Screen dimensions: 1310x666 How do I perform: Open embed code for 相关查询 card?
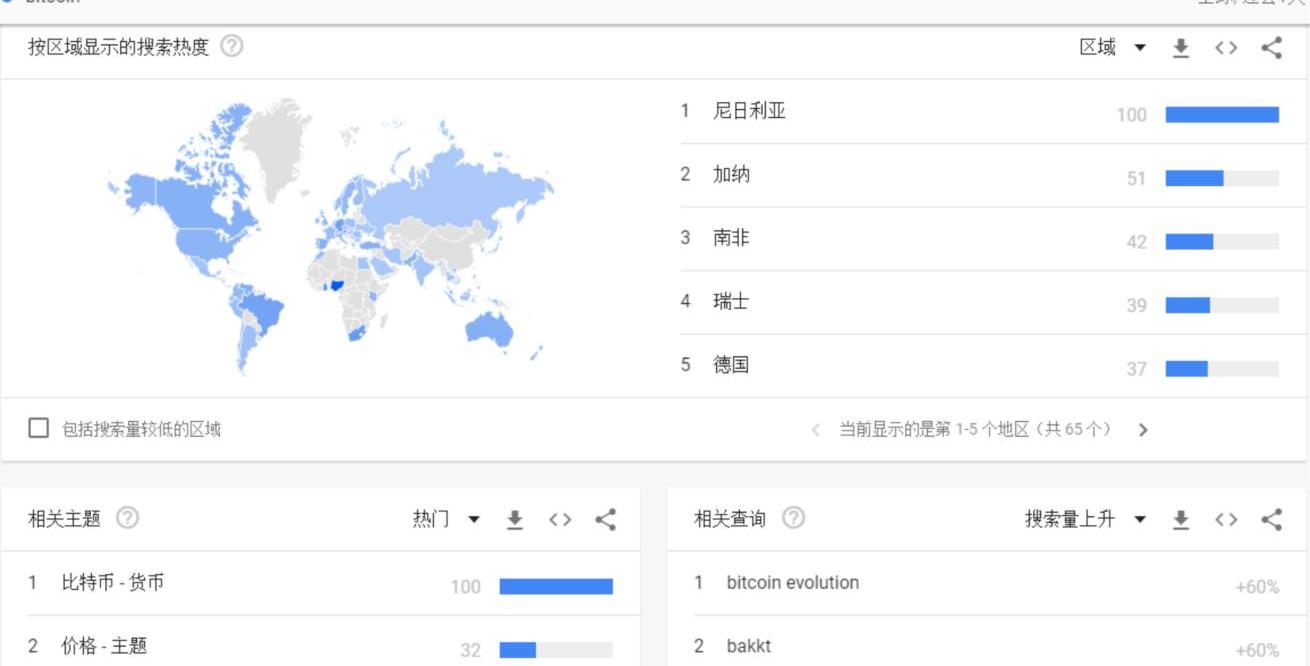pos(1226,519)
